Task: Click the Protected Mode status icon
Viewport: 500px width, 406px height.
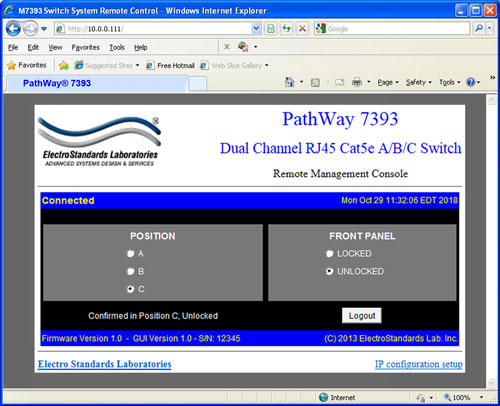Action: click(x=421, y=397)
